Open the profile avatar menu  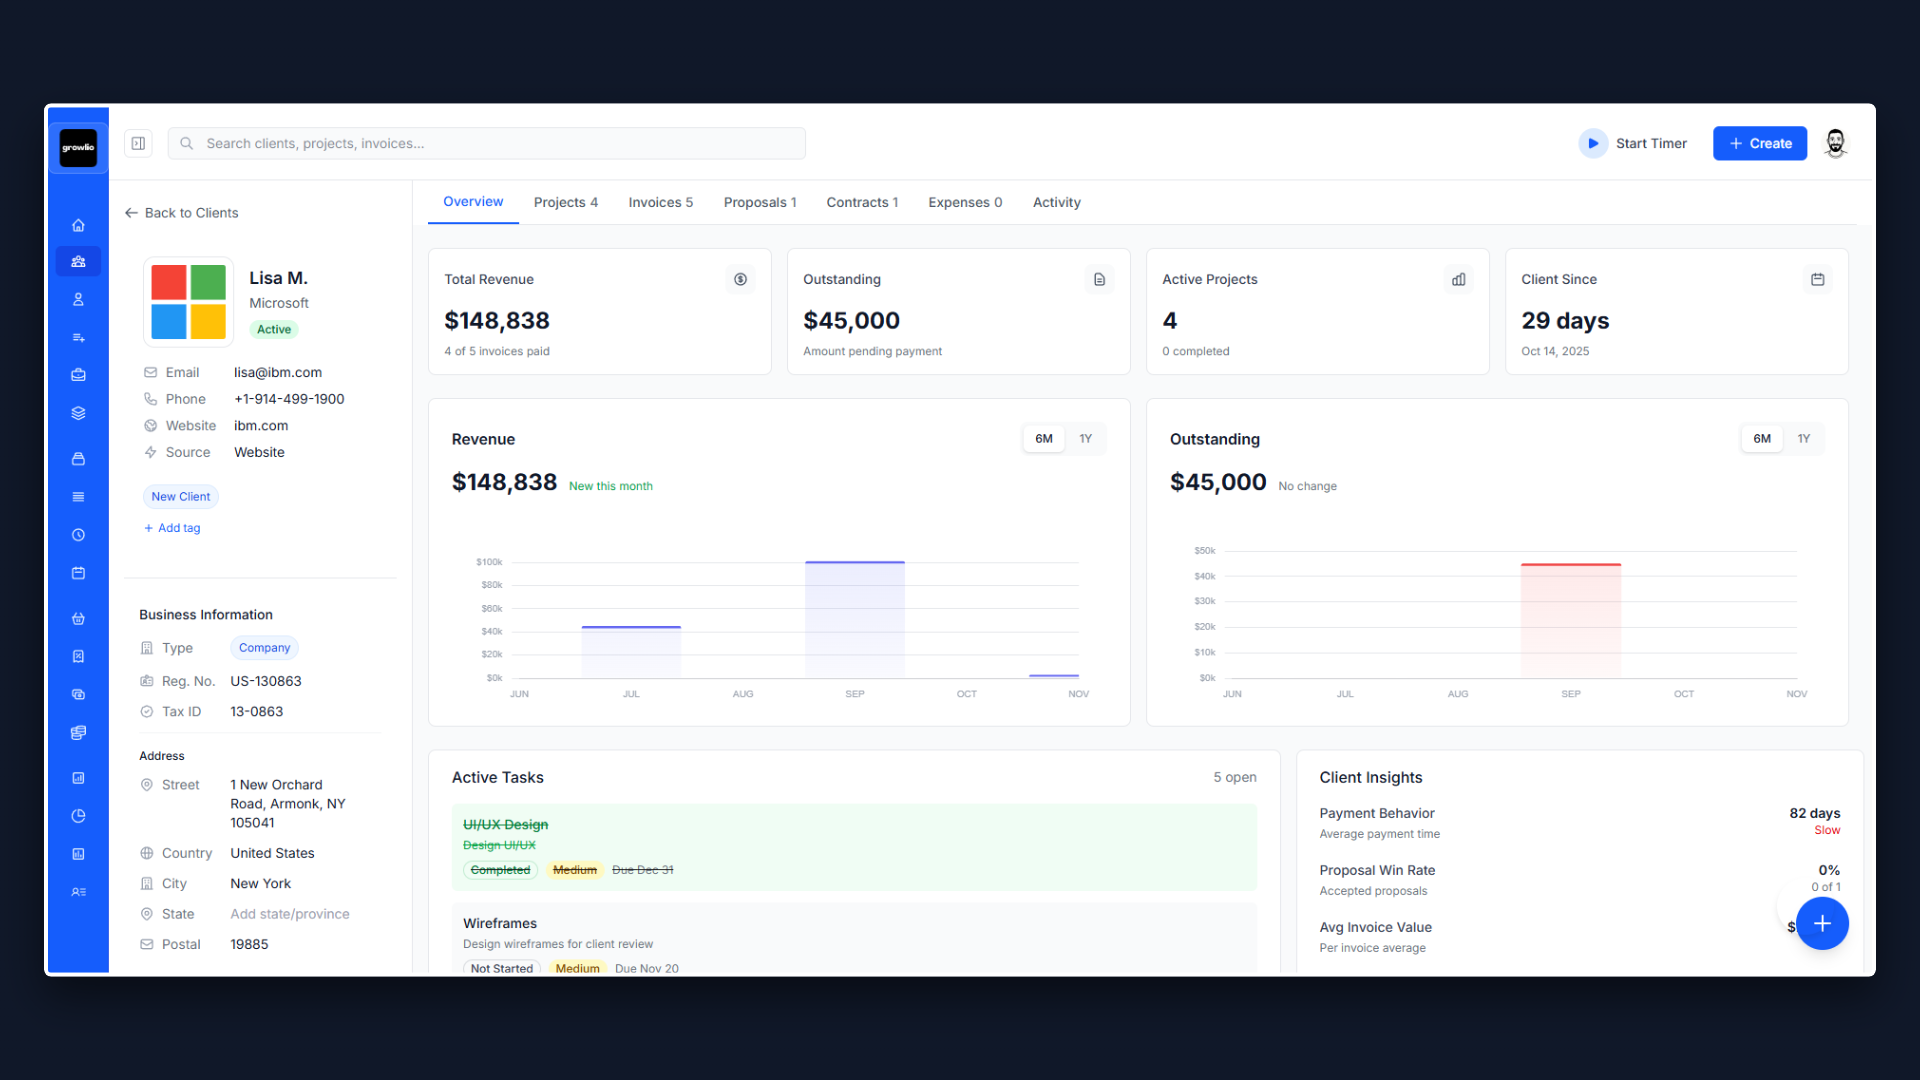[x=1836, y=143]
